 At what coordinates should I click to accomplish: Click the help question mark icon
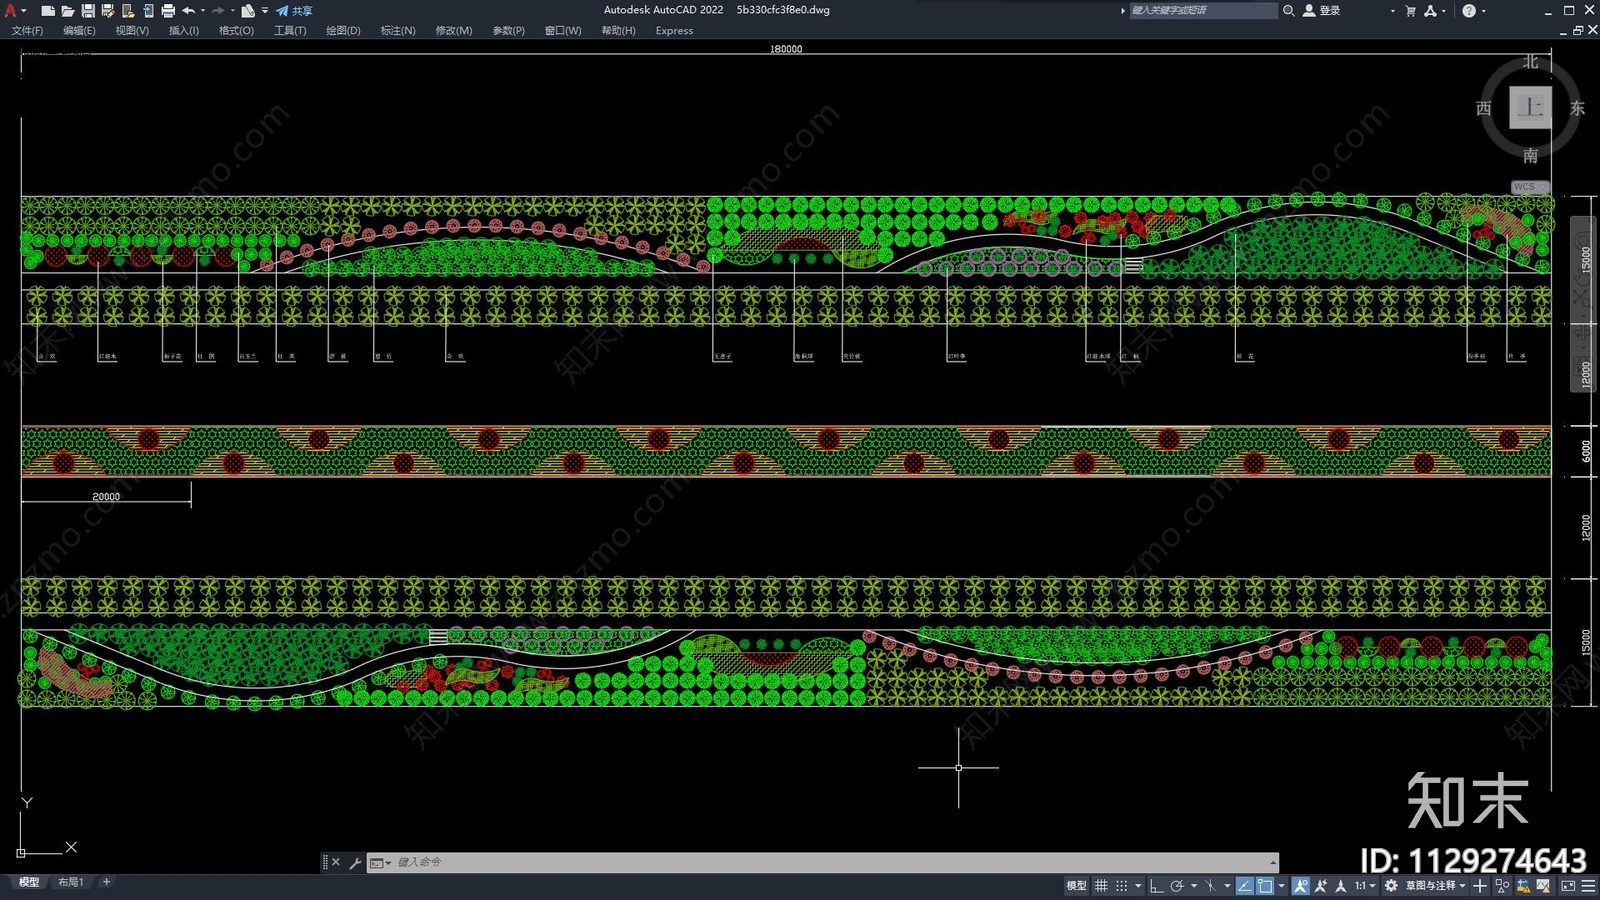point(1469,11)
